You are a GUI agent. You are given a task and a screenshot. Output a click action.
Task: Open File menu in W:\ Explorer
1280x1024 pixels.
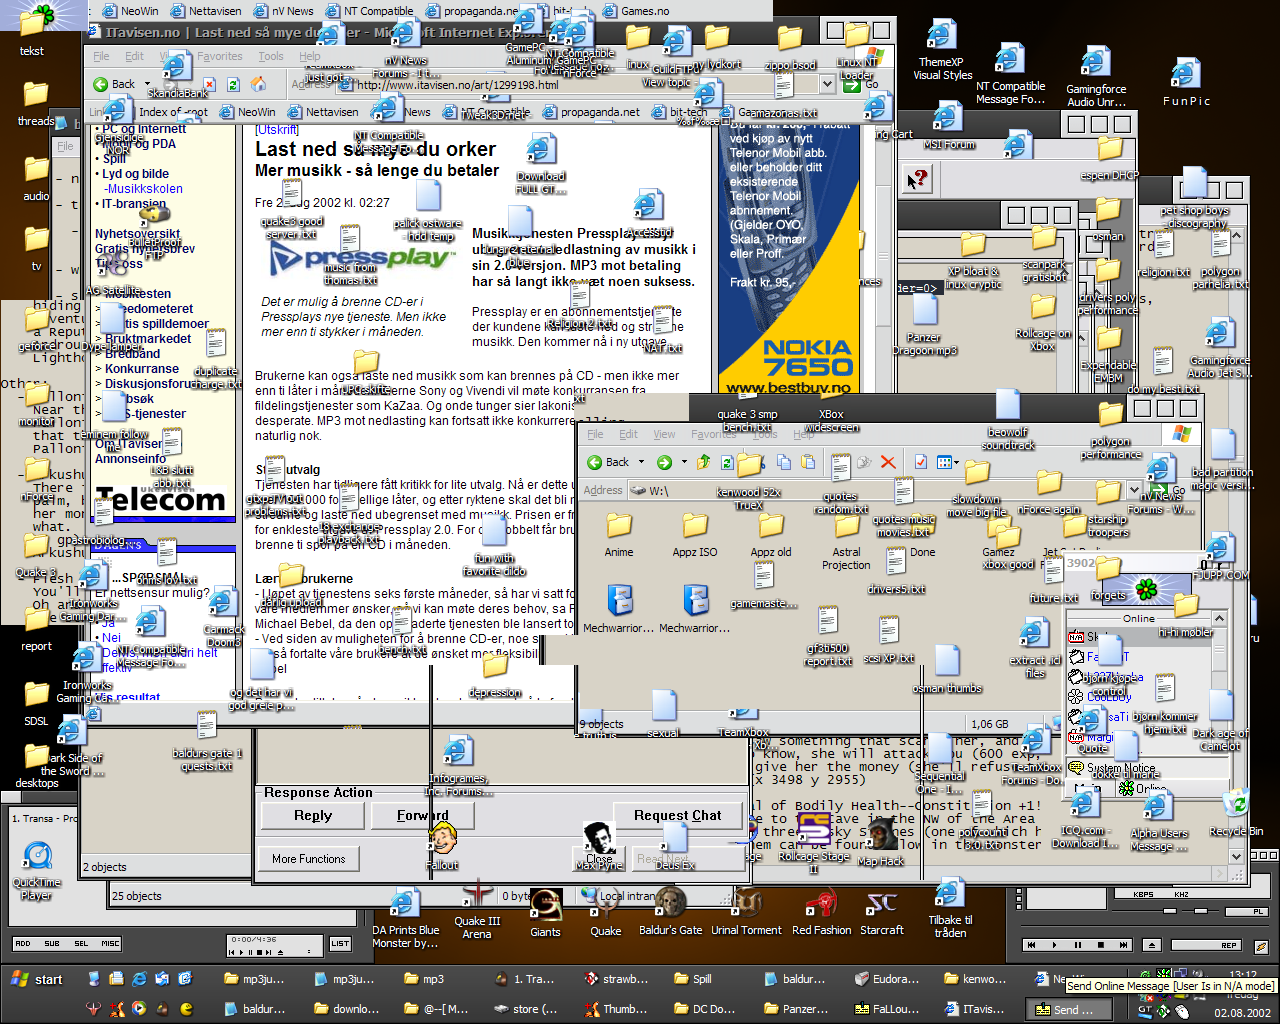coord(595,434)
